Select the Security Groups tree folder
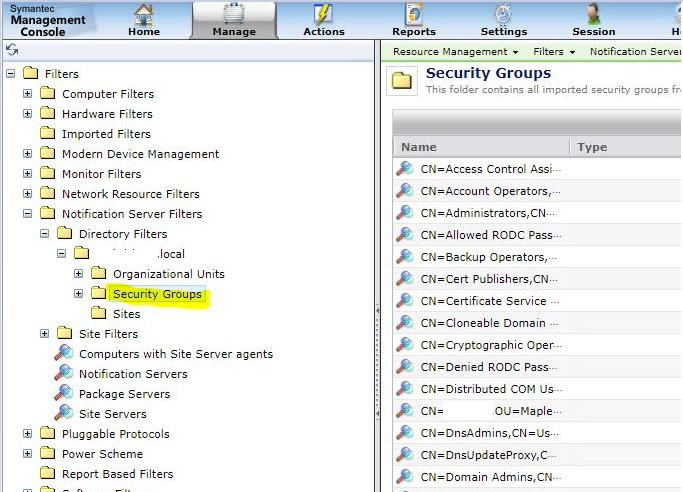This screenshot has height=492, width=683. (157, 294)
